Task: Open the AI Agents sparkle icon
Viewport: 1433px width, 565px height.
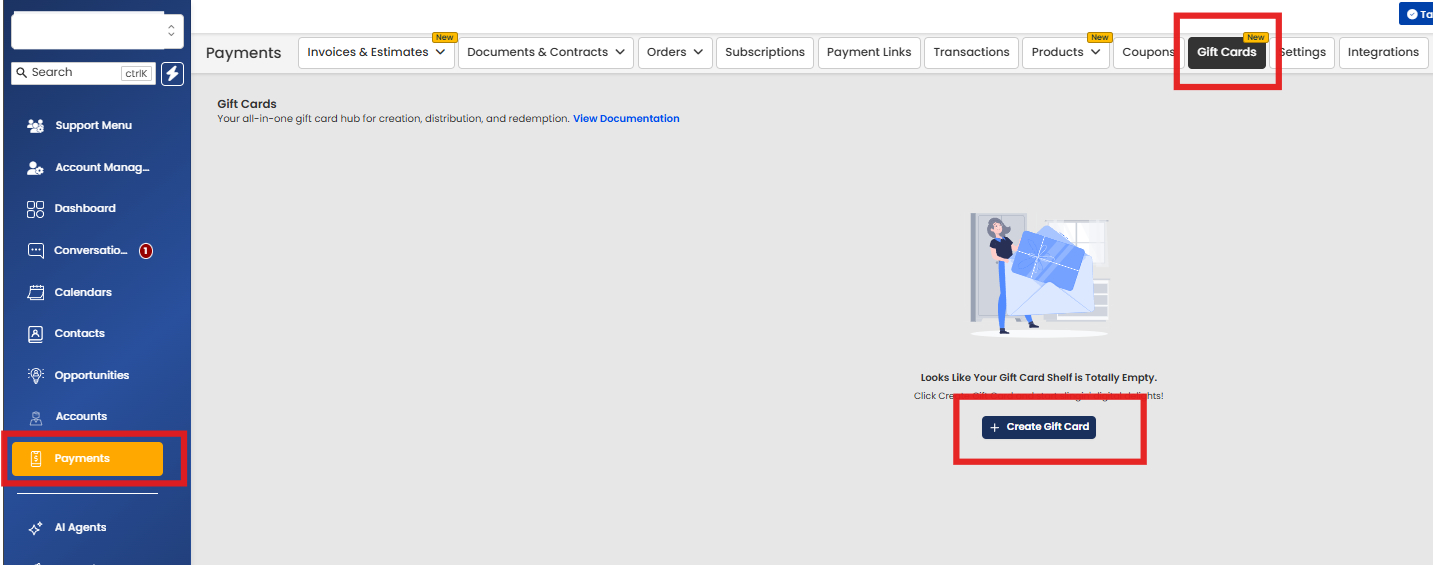Action: click(x=36, y=528)
